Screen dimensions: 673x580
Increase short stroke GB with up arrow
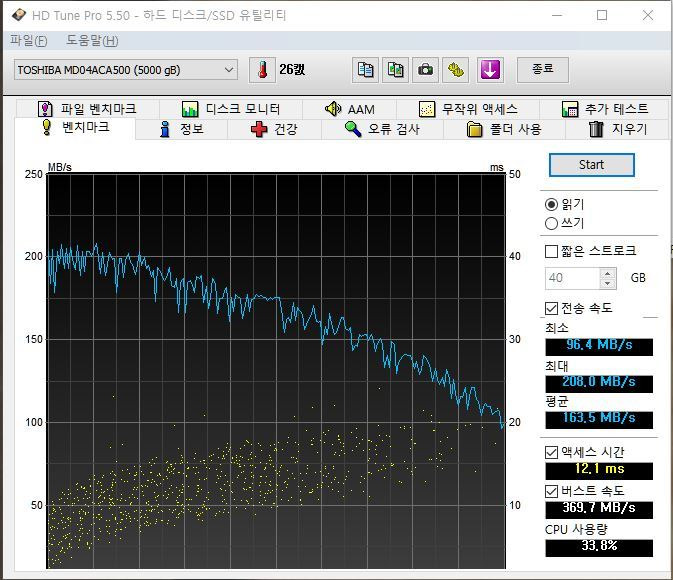(608, 273)
